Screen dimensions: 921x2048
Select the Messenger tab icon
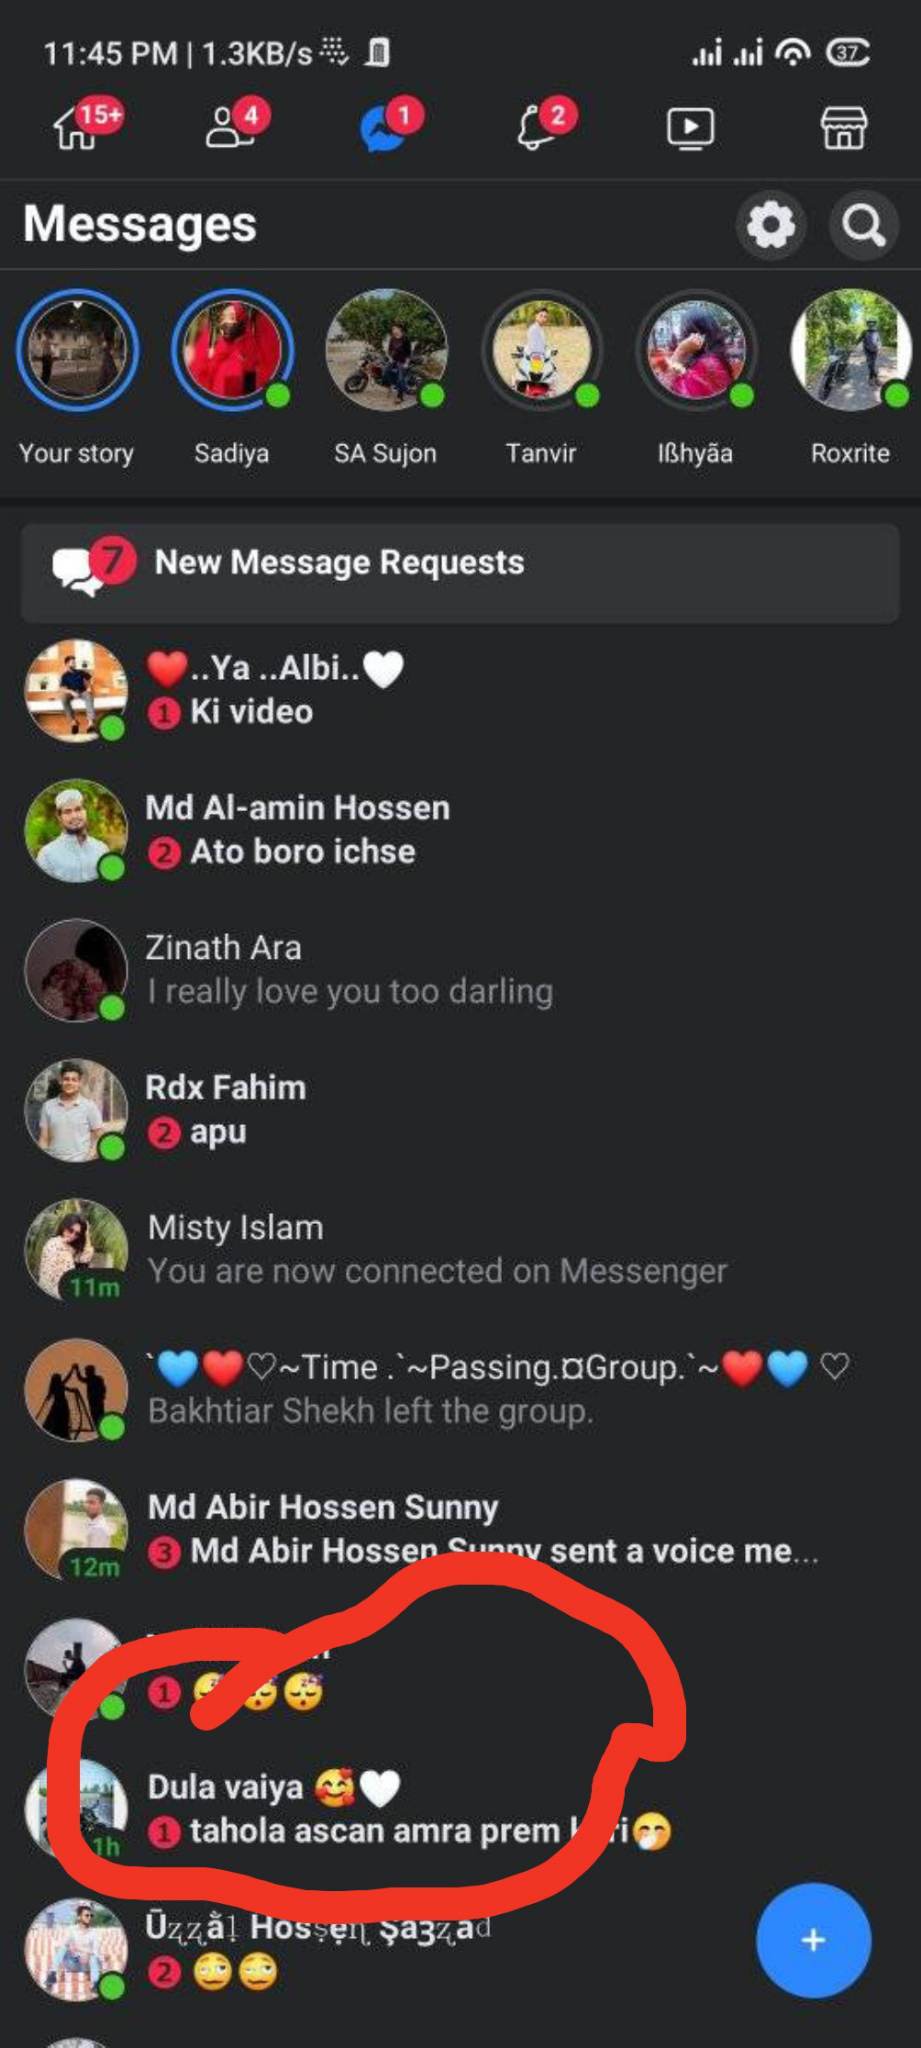(385, 127)
